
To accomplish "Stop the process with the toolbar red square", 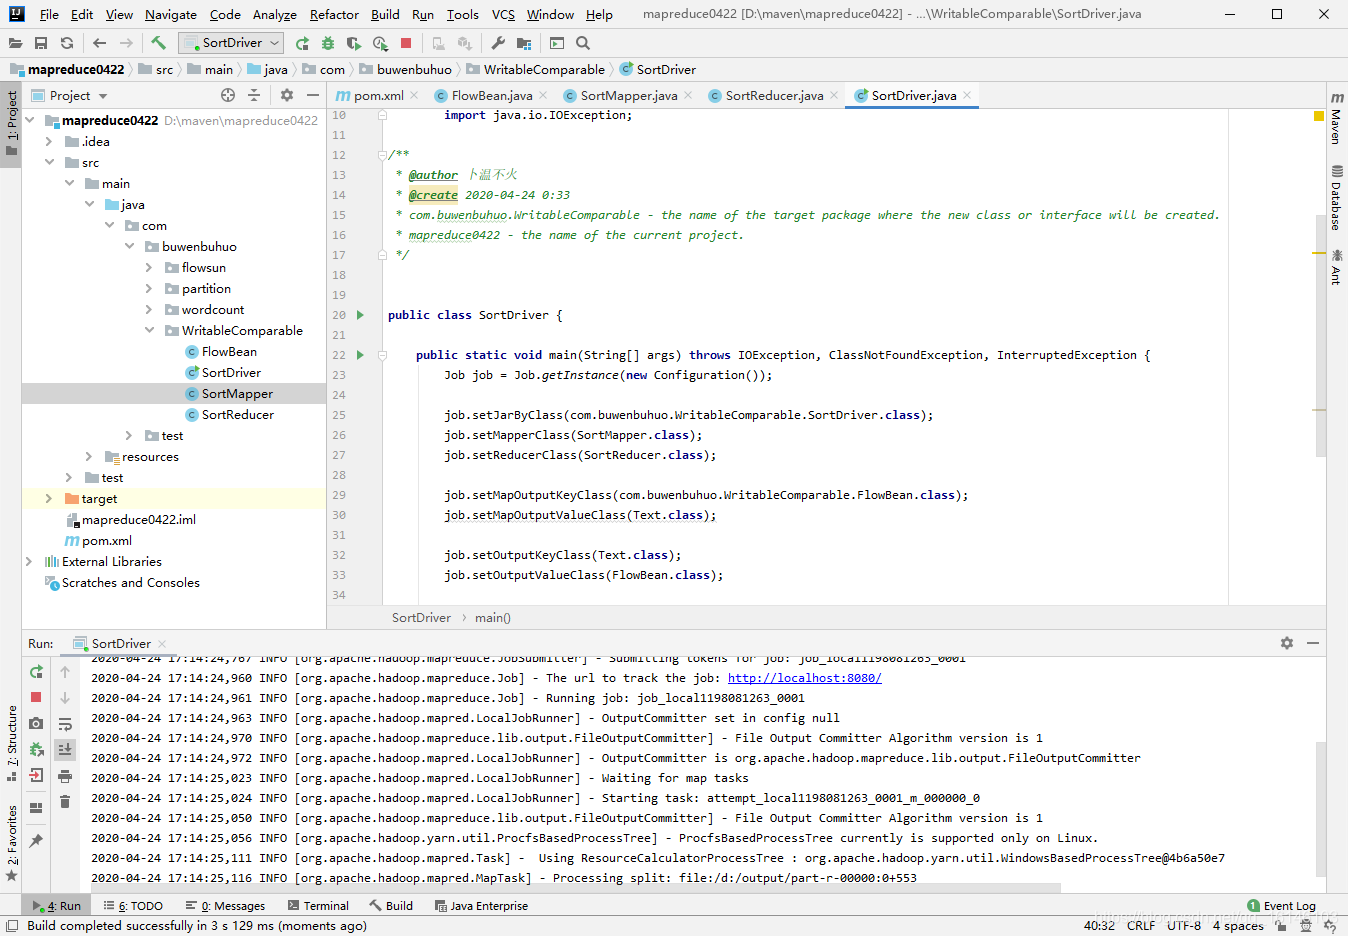I will point(406,43).
